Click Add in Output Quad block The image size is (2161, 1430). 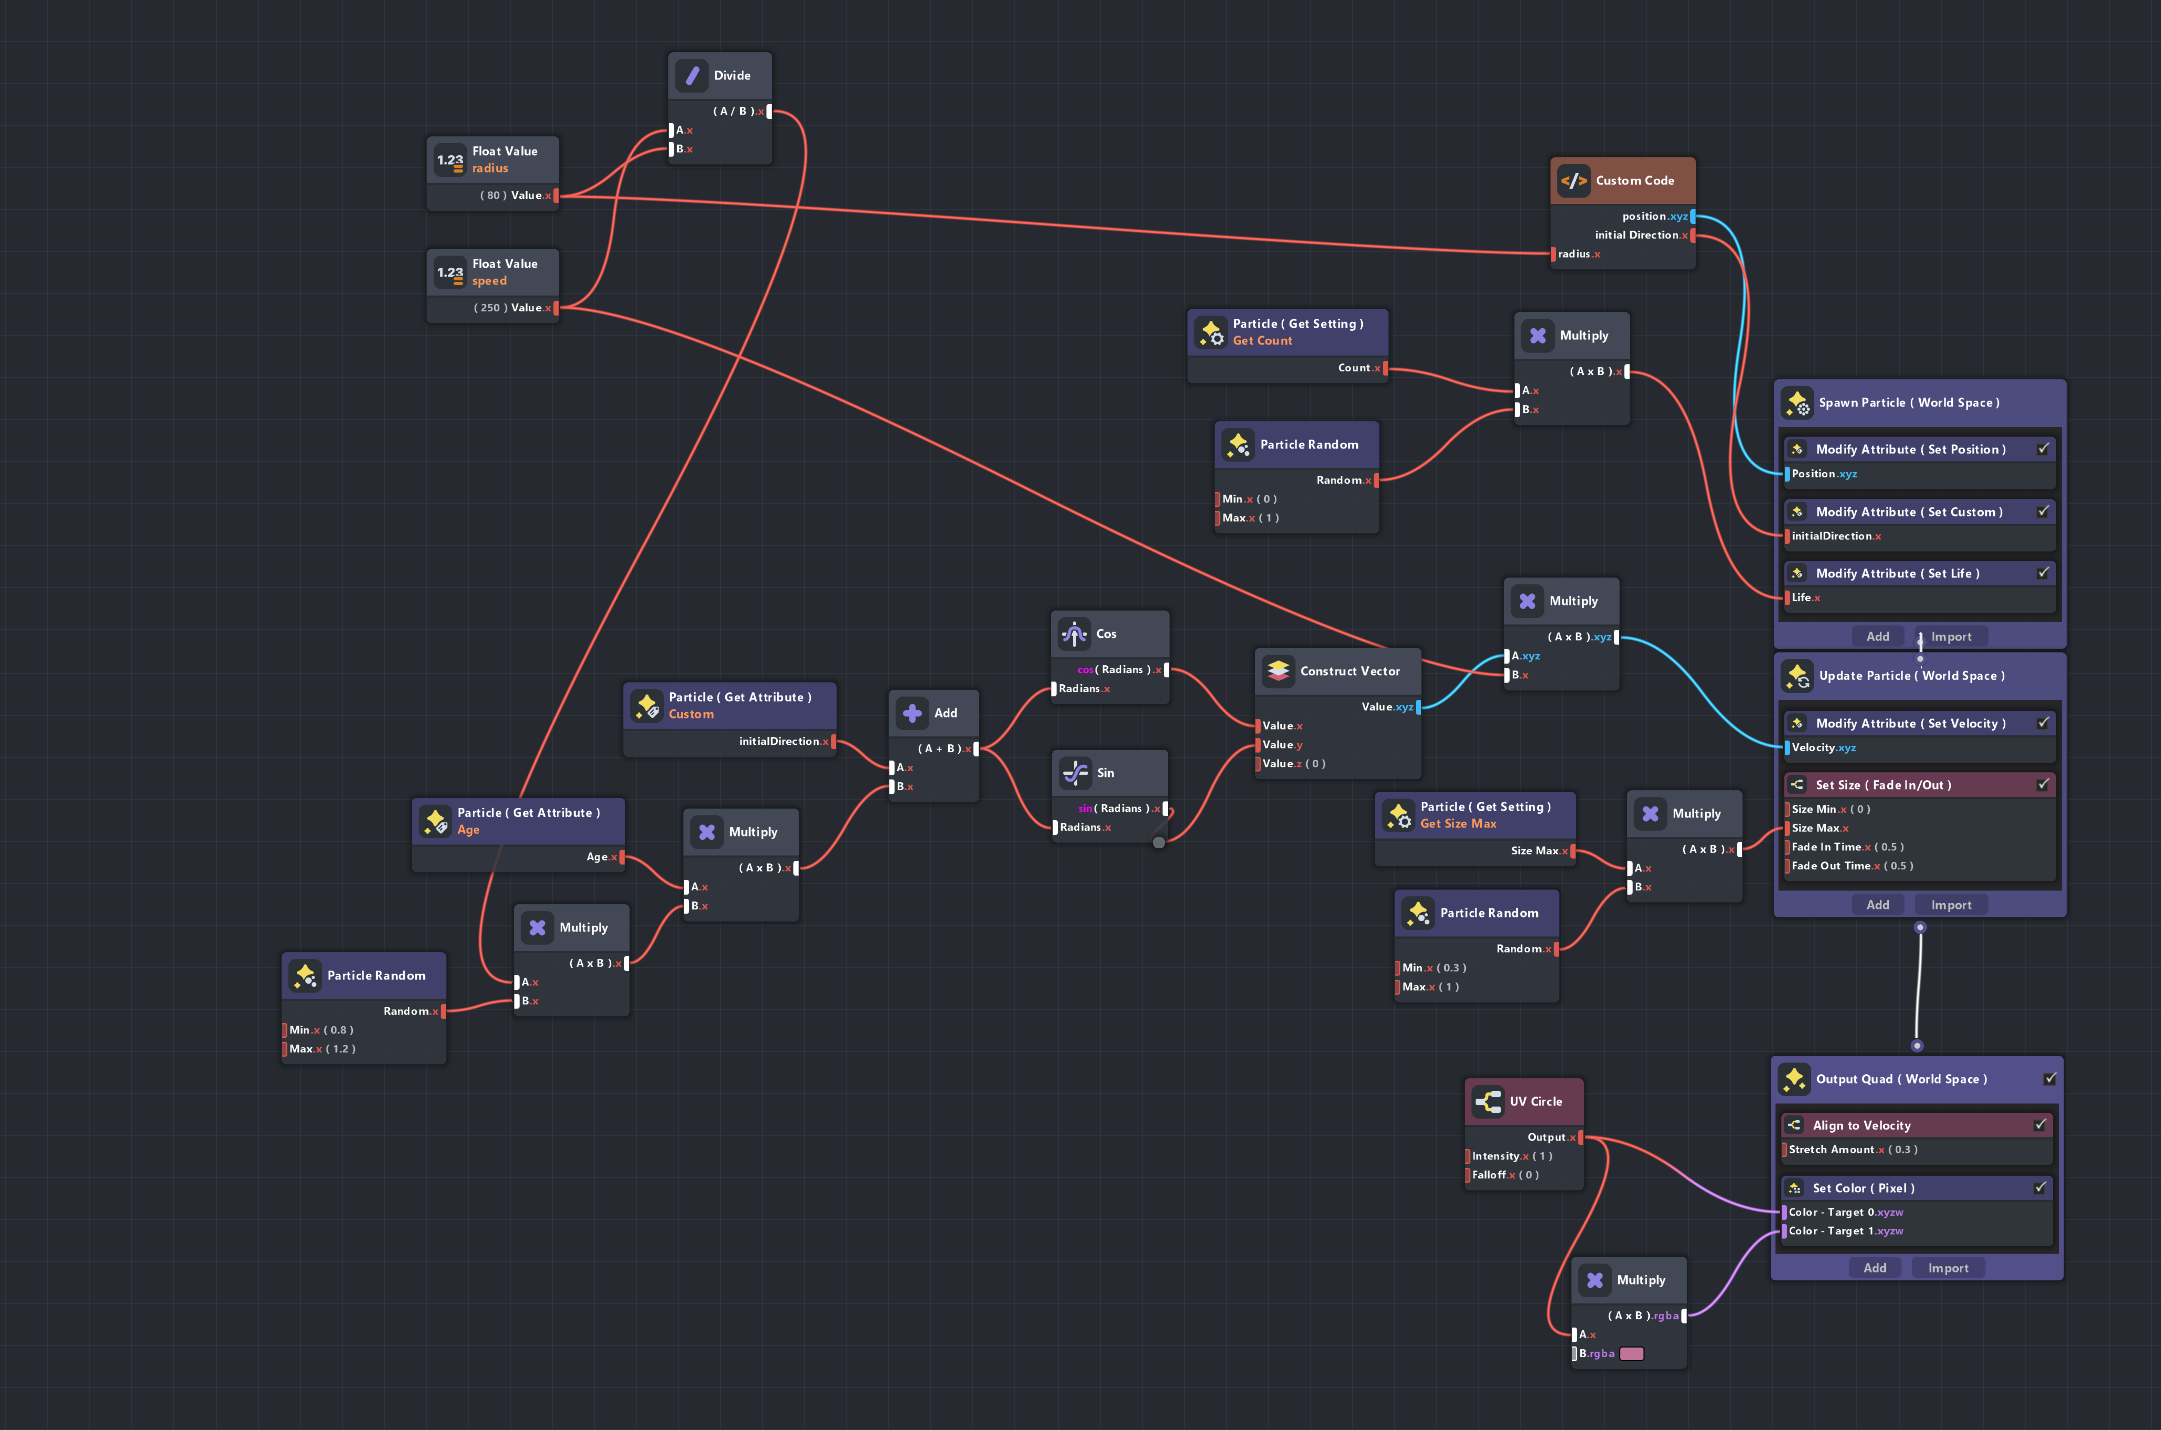click(x=1874, y=1268)
